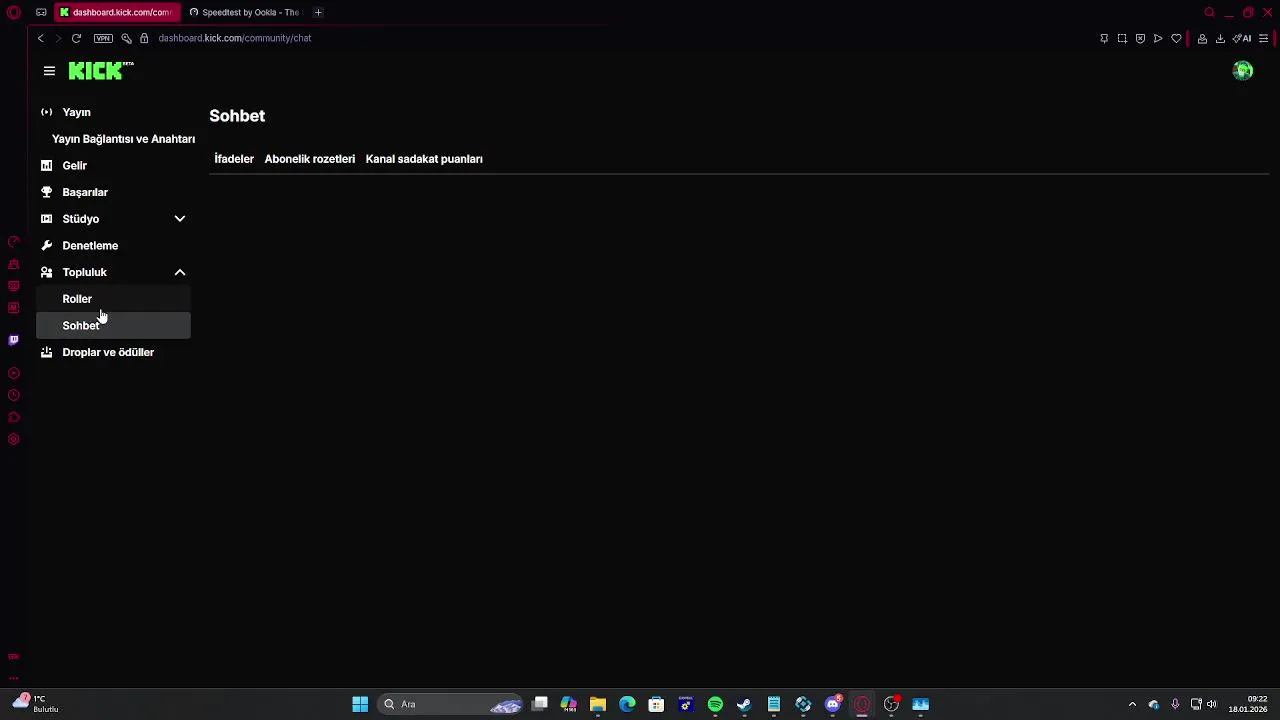
Task: Open the weather widget Bulutlu
Action: pos(36,704)
